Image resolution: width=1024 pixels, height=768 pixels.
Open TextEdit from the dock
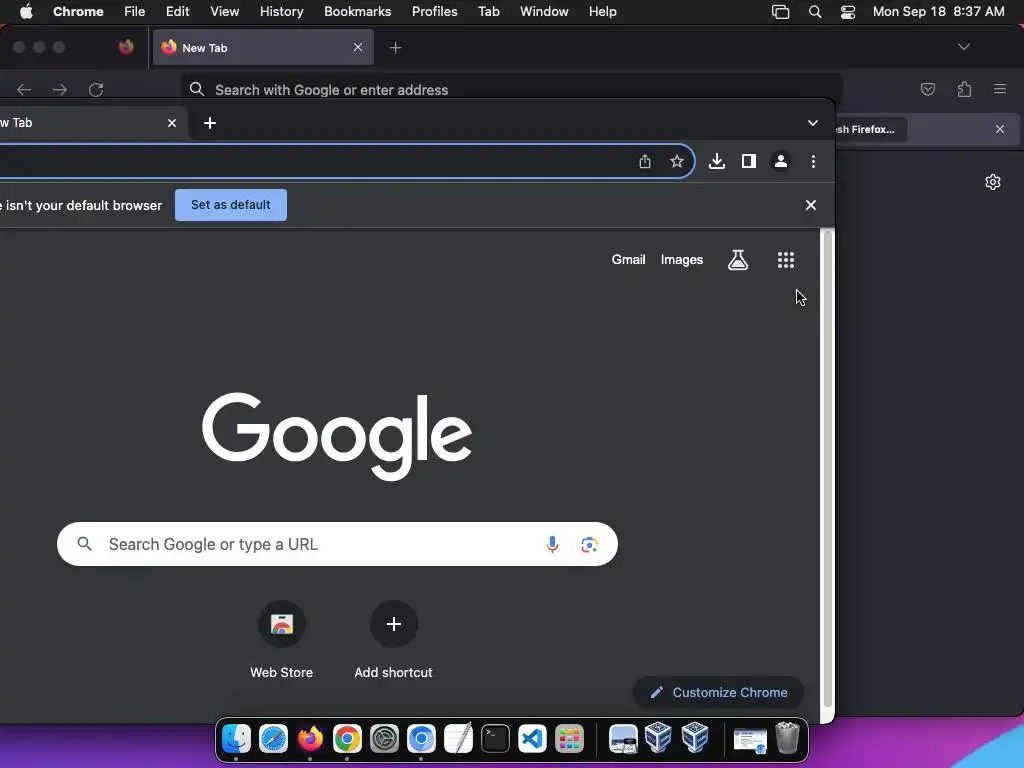click(x=458, y=739)
